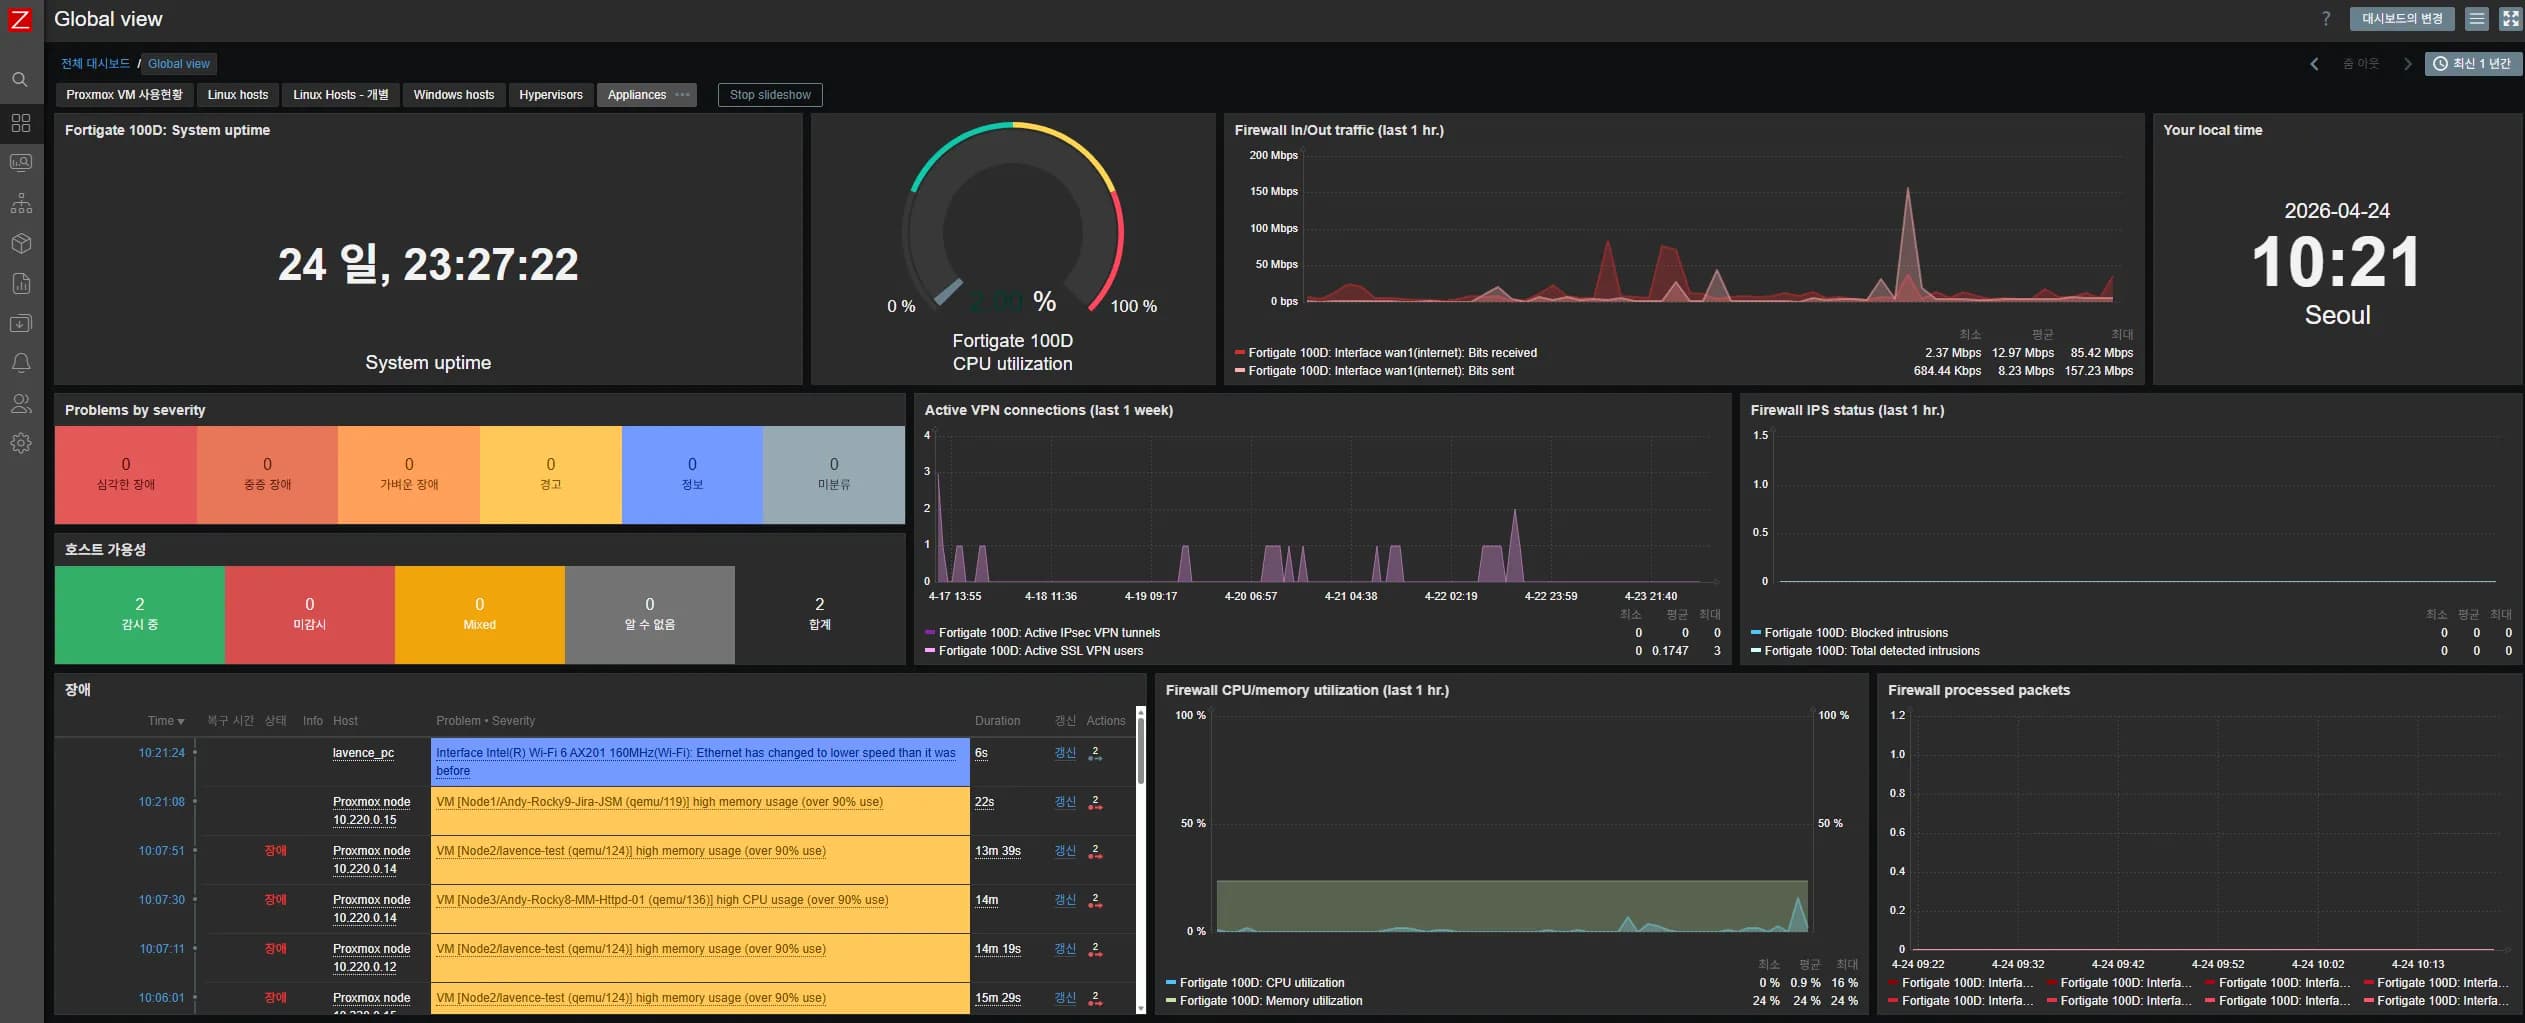Go to the previous time period arrow
This screenshot has width=2525, height=1023.
(2313, 64)
